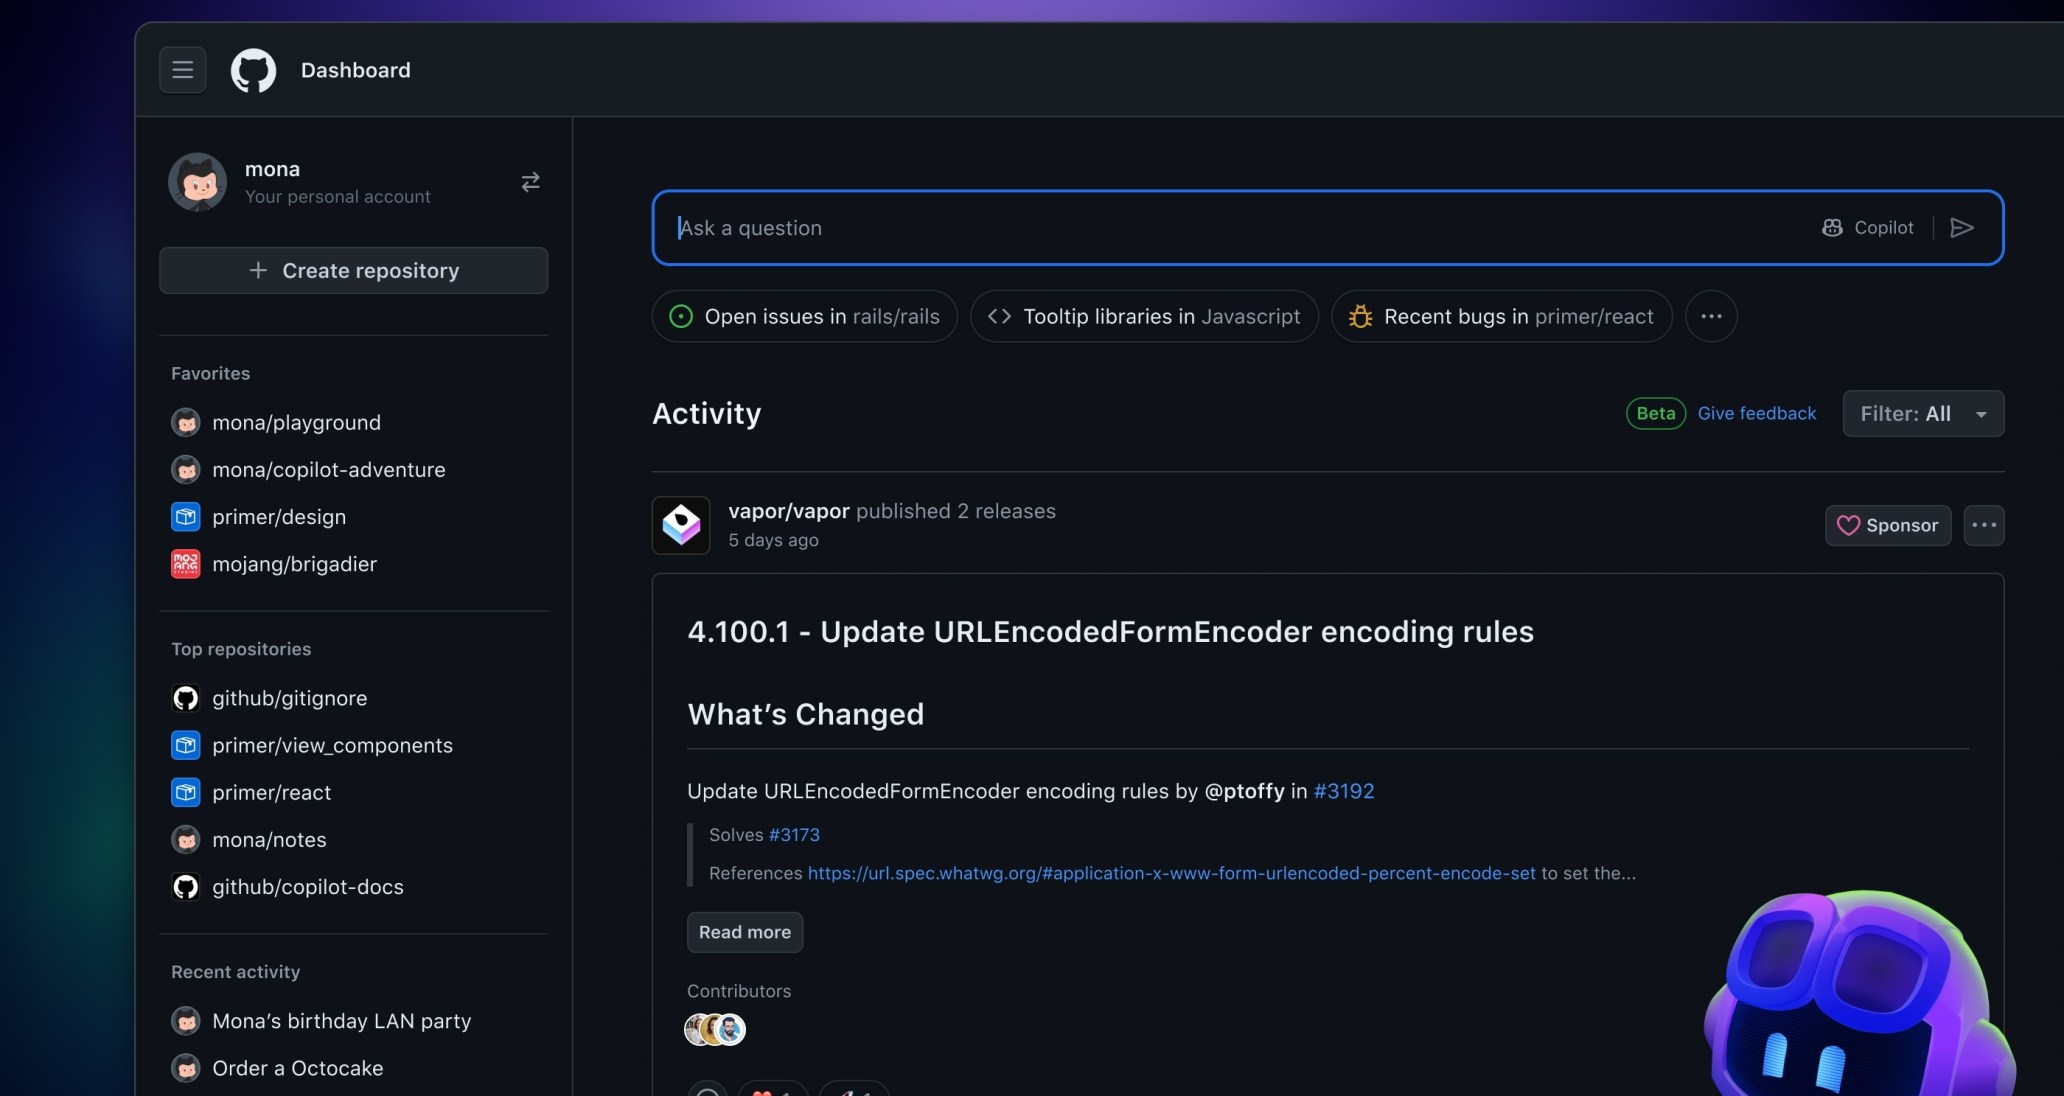Open the Copilot mascot in corner
2064x1096 pixels.
[1858, 993]
